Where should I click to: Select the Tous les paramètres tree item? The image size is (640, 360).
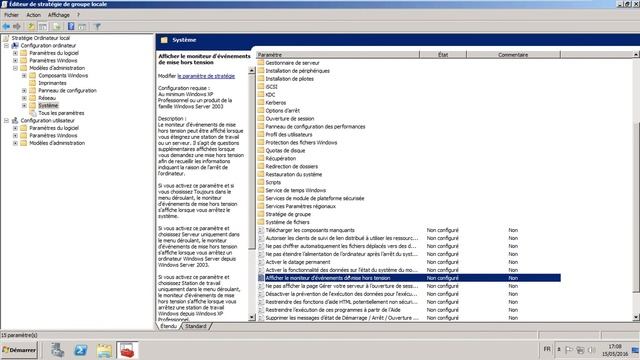pyautogui.click(x=61, y=113)
